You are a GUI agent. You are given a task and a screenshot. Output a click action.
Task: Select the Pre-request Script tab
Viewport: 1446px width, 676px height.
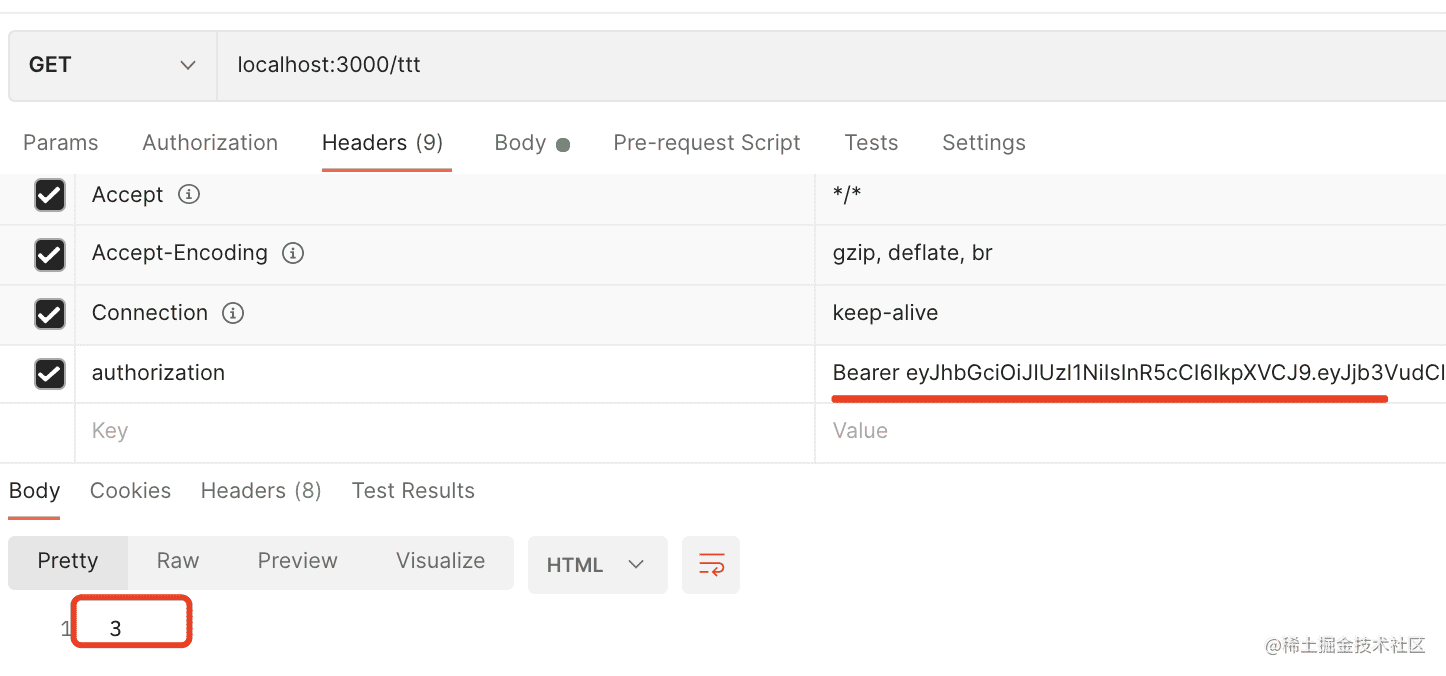(706, 143)
